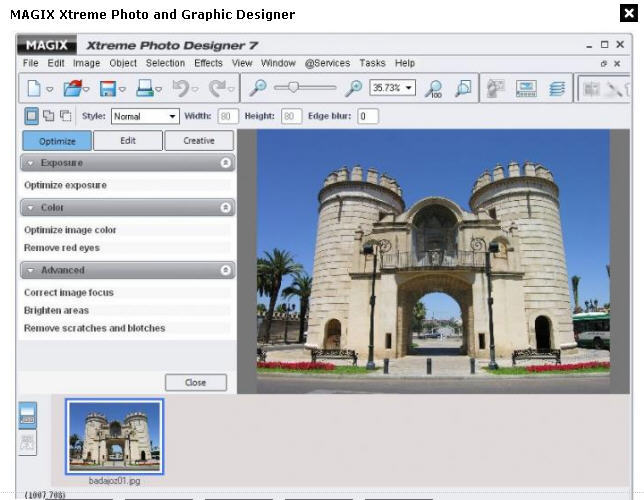Click the film strip view toolbar icon
The width and height of the screenshot is (644, 500).
[526, 88]
